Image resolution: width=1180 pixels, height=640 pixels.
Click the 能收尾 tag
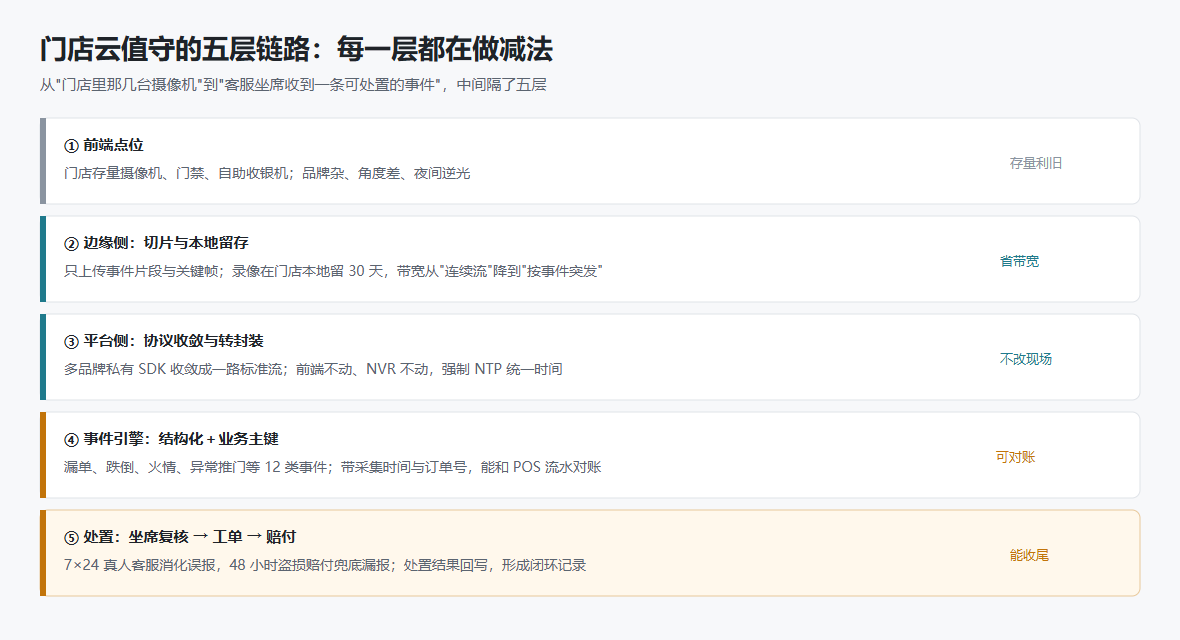click(1029, 555)
